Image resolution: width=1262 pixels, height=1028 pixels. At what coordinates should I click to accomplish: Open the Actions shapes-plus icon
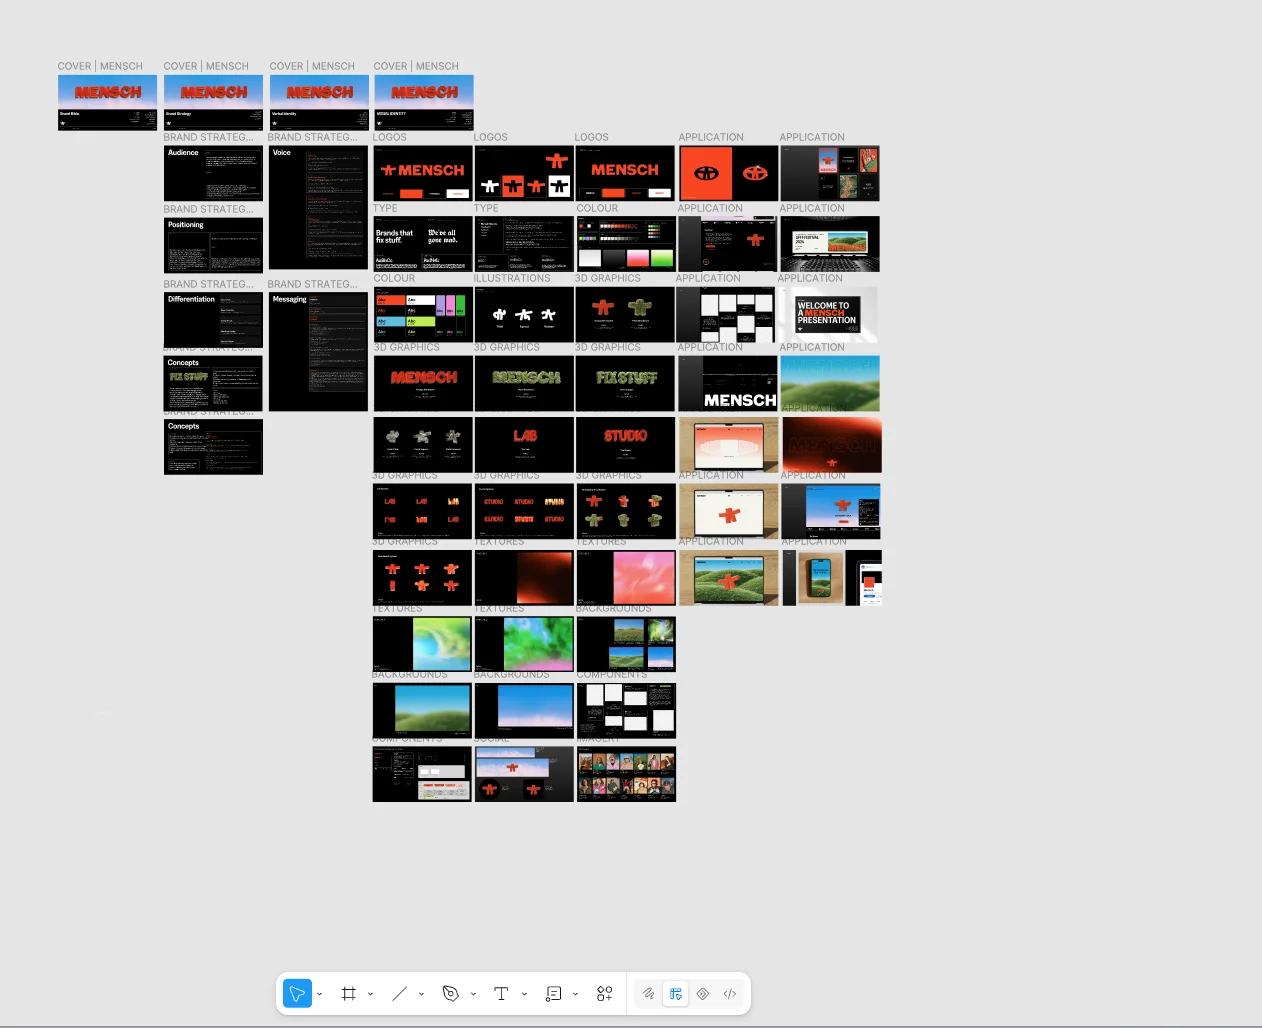604,994
